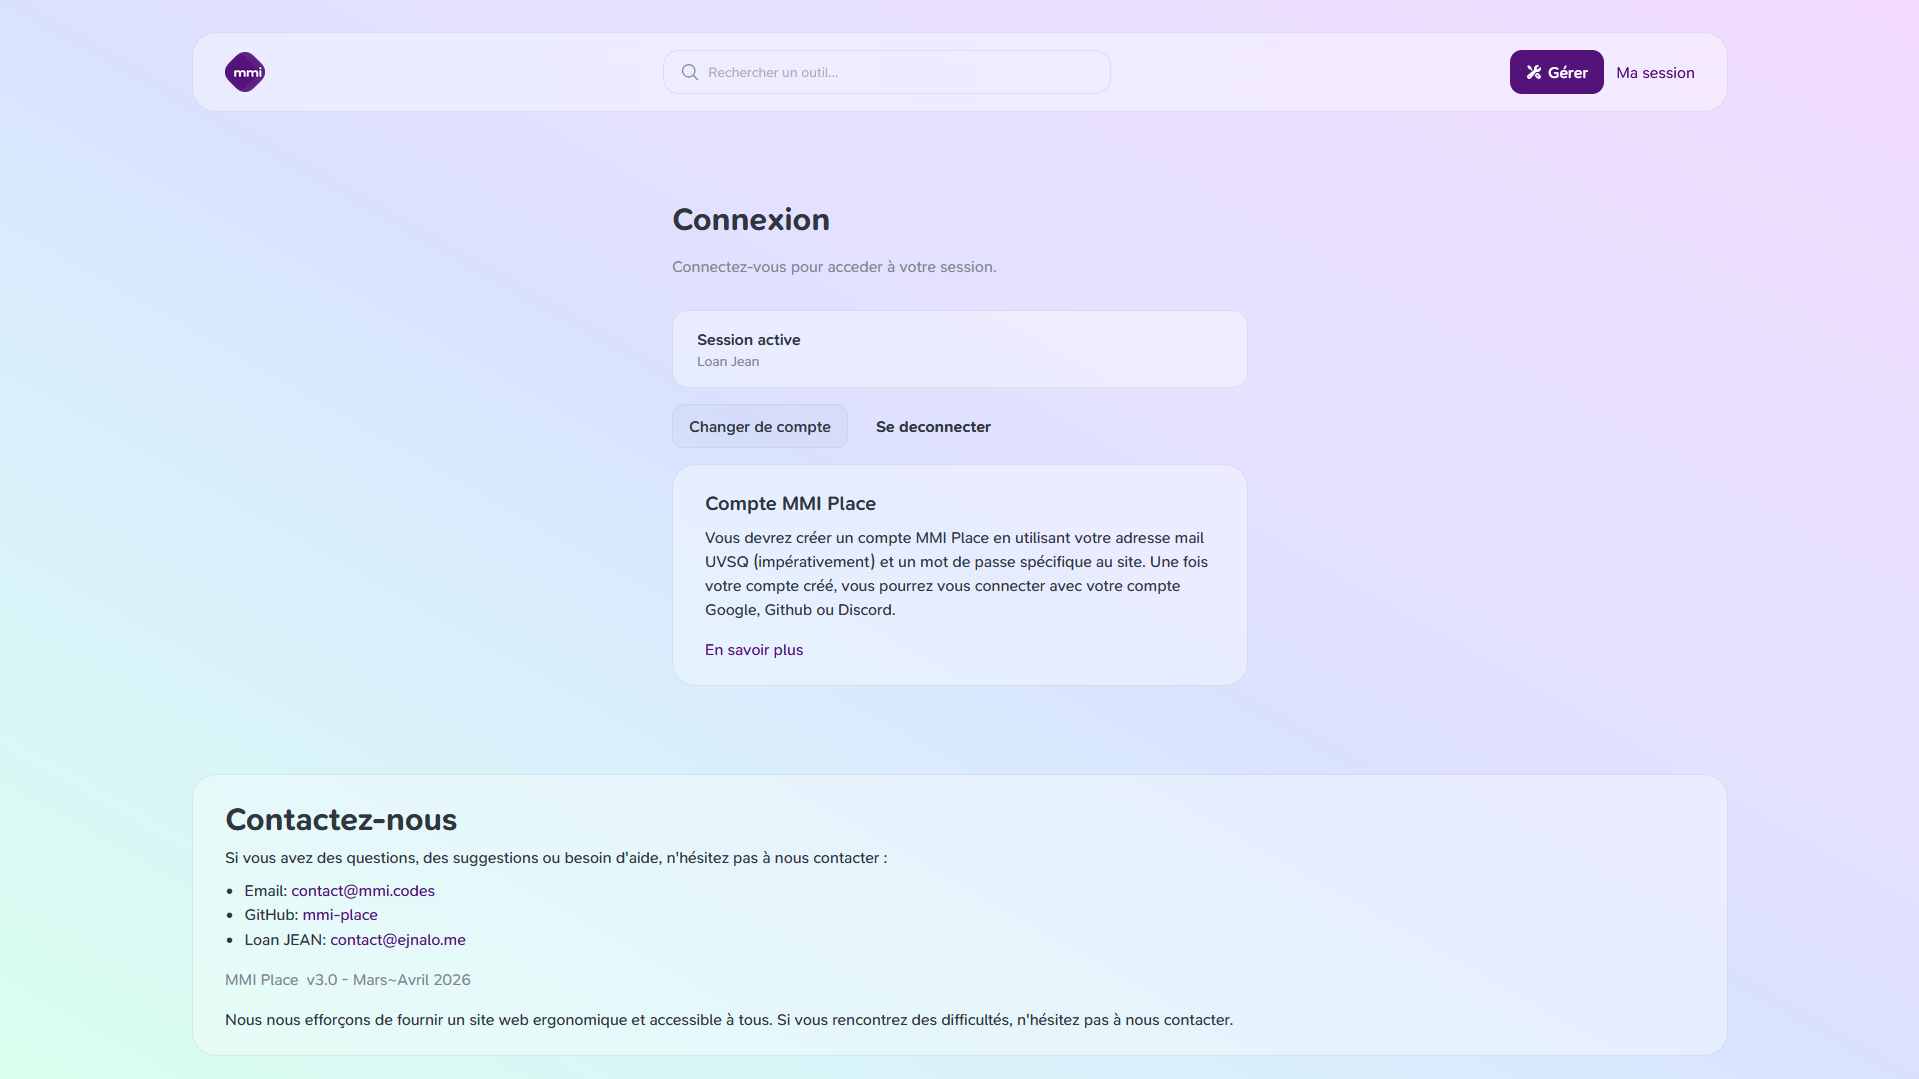The image size is (1919, 1079).
Task: Open the Gérer management button
Action: (x=1556, y=72)
